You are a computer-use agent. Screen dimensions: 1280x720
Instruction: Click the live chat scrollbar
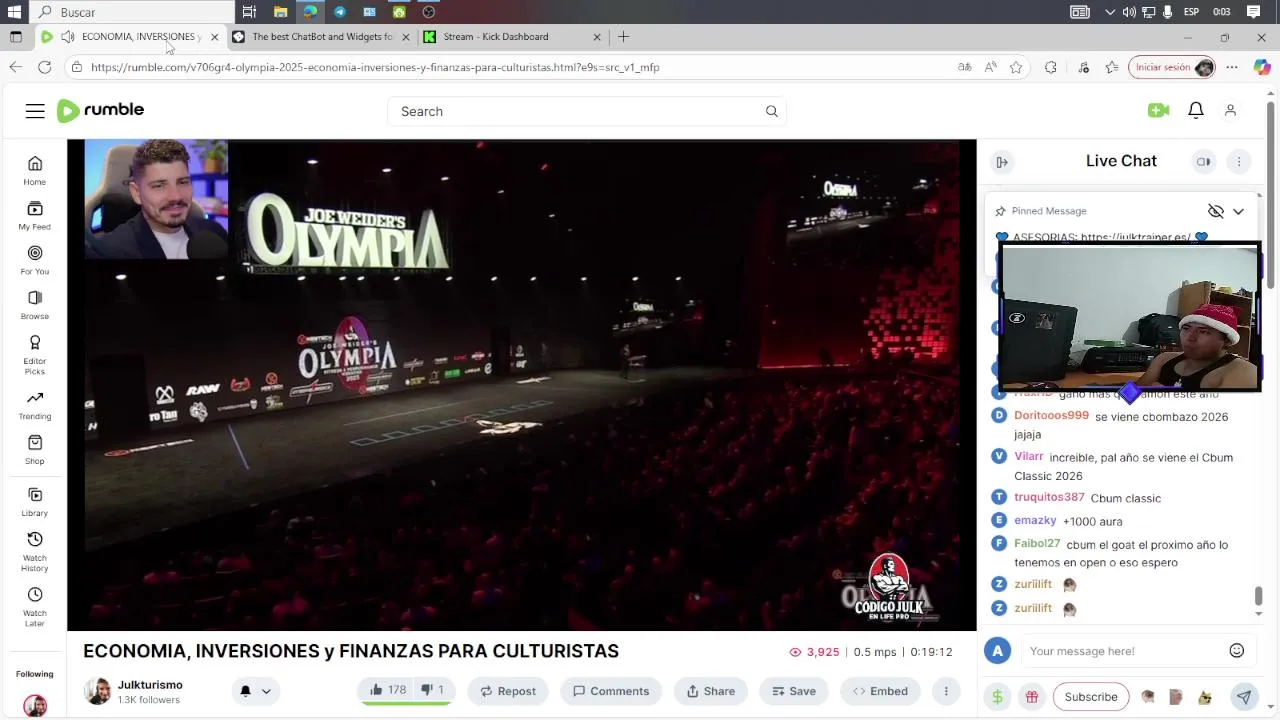pos(1259,596)
